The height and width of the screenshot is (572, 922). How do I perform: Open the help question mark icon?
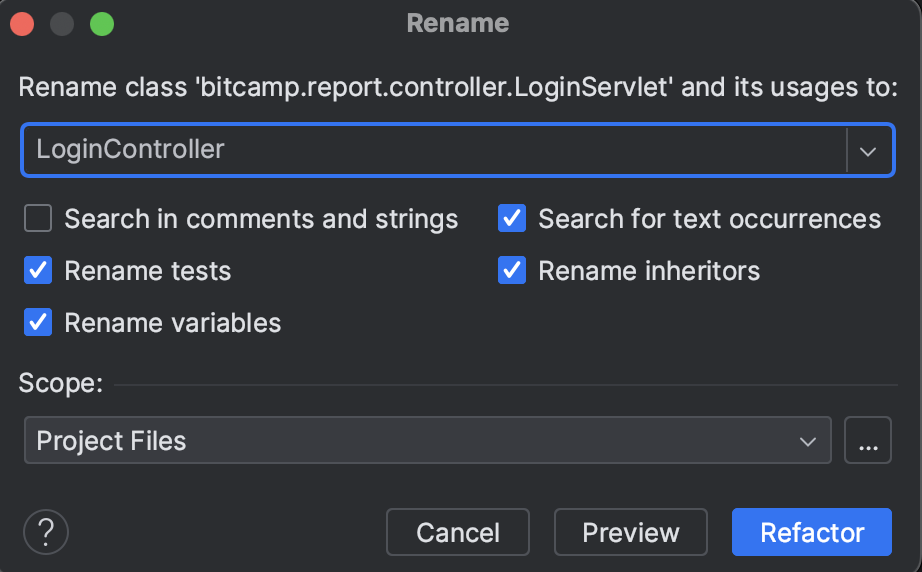coord(46,532)
